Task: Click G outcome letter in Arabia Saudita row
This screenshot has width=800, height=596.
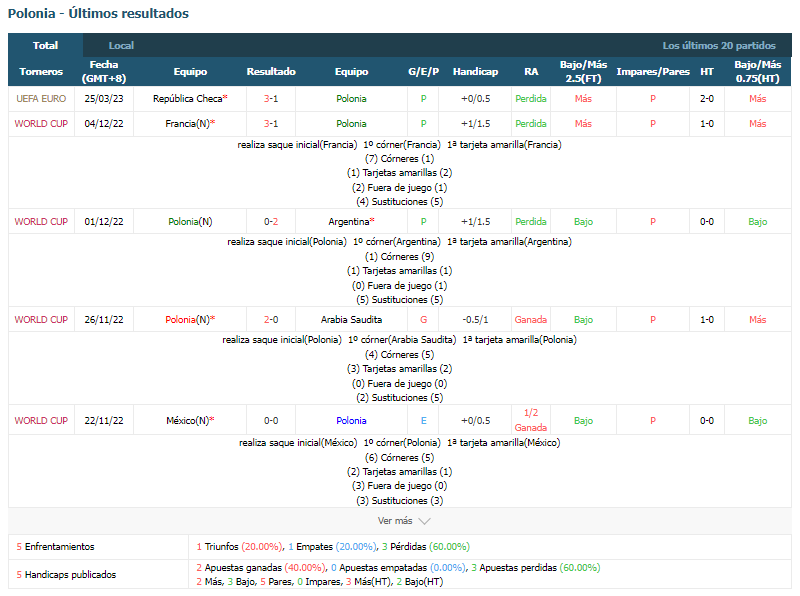Action: point(423,319)
